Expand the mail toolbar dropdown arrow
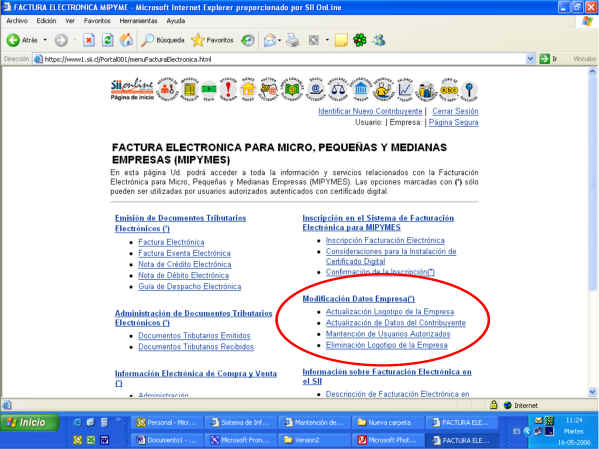The height and width of the screenshot is (449, 599). tap(280, 40)
